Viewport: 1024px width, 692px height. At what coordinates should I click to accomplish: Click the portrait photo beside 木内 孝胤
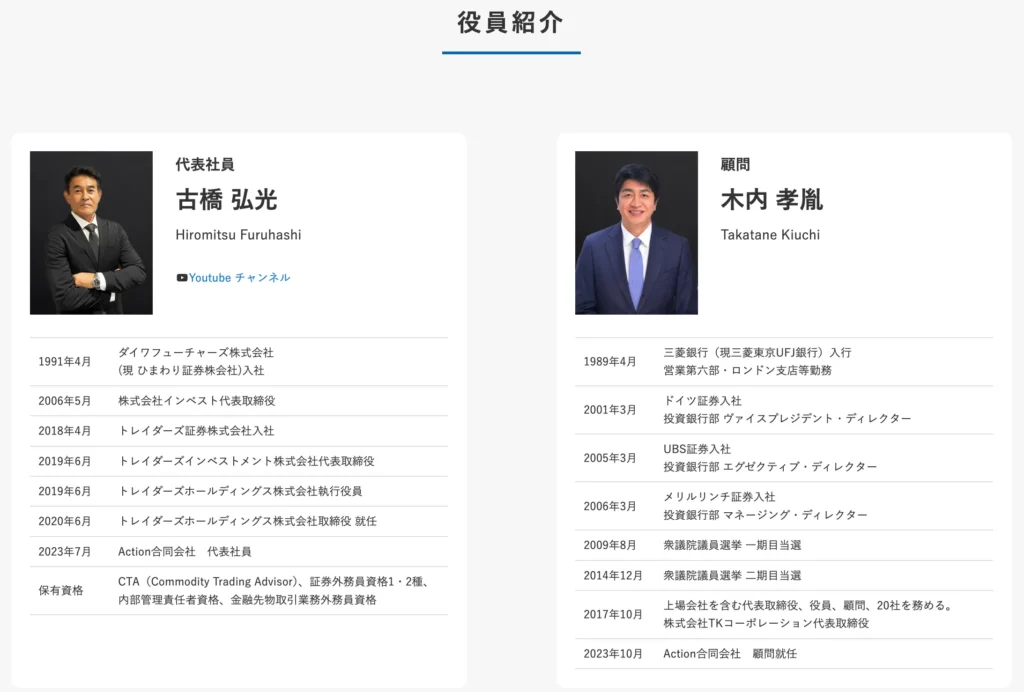(x=636, y=233)
